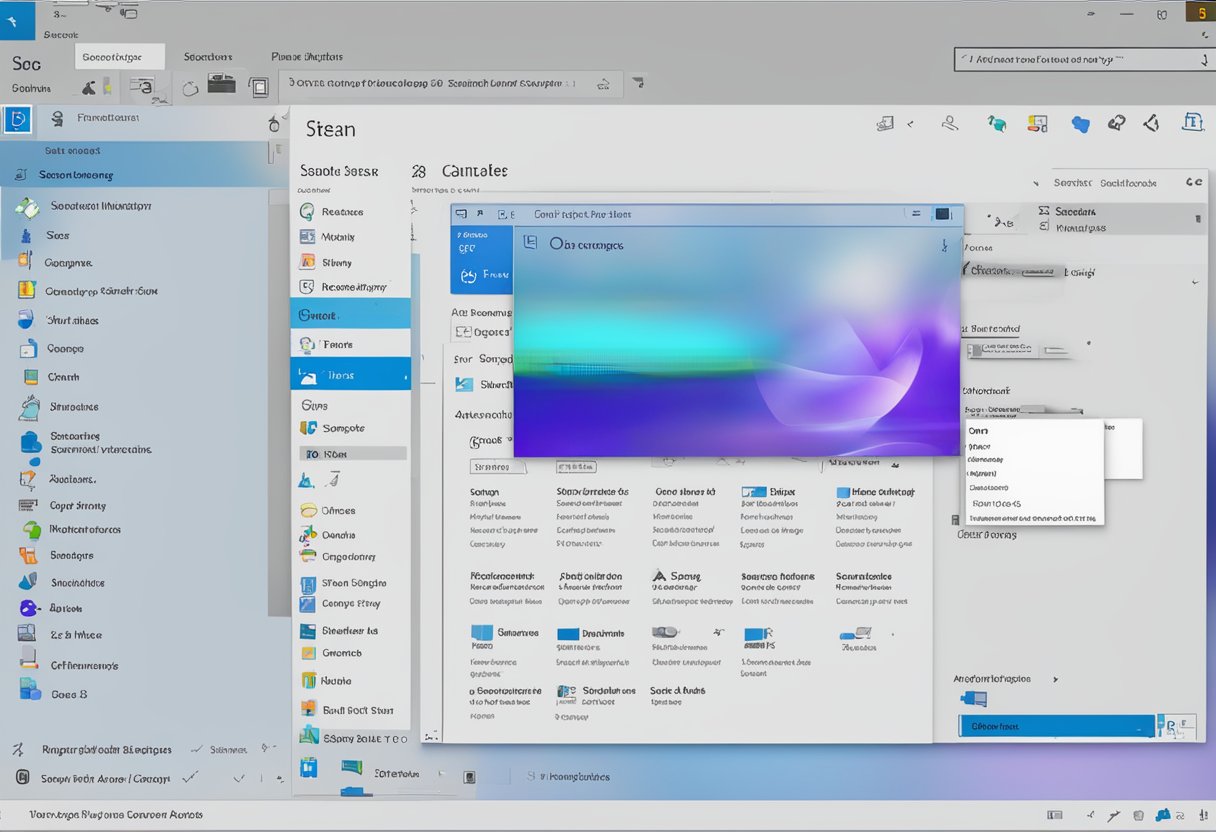1216x832 pixels.
Task: Toggle the small checkbox in the bottom strip
Action: pyautogui.click(x=467, y=777)
